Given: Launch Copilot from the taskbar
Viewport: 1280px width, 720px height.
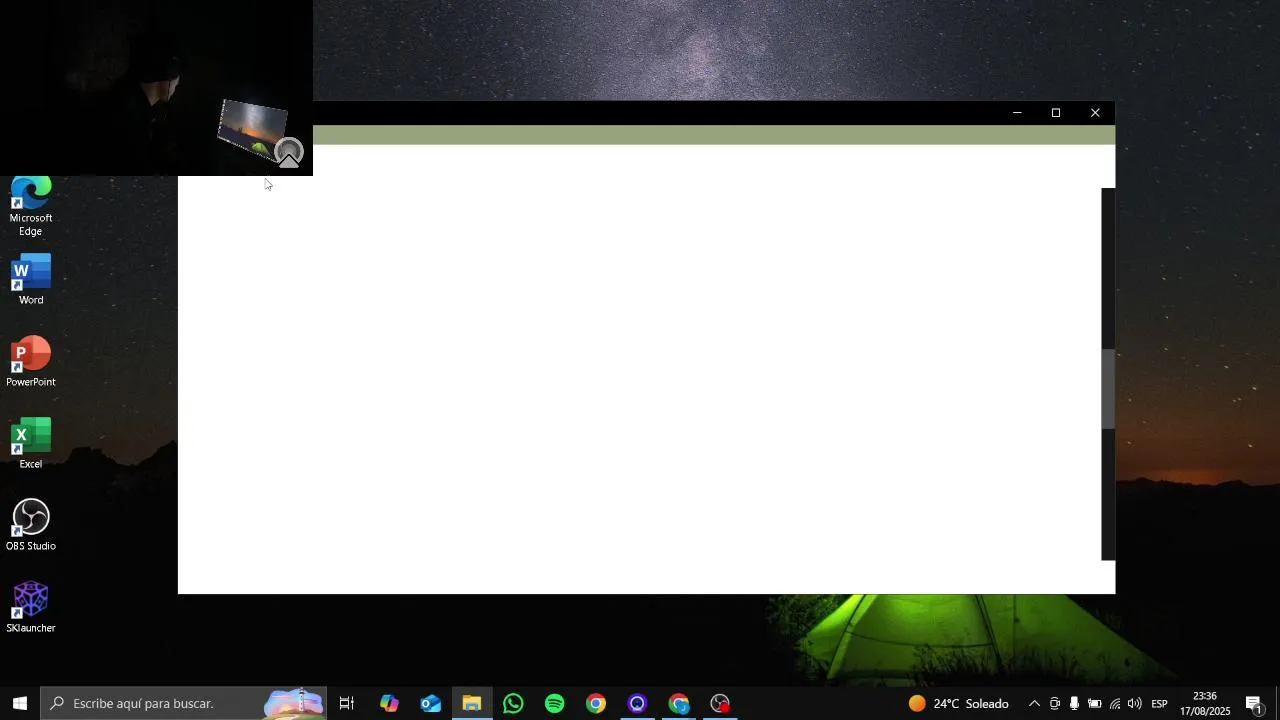Looking at the screenshot, I should [x=389, y=703].
